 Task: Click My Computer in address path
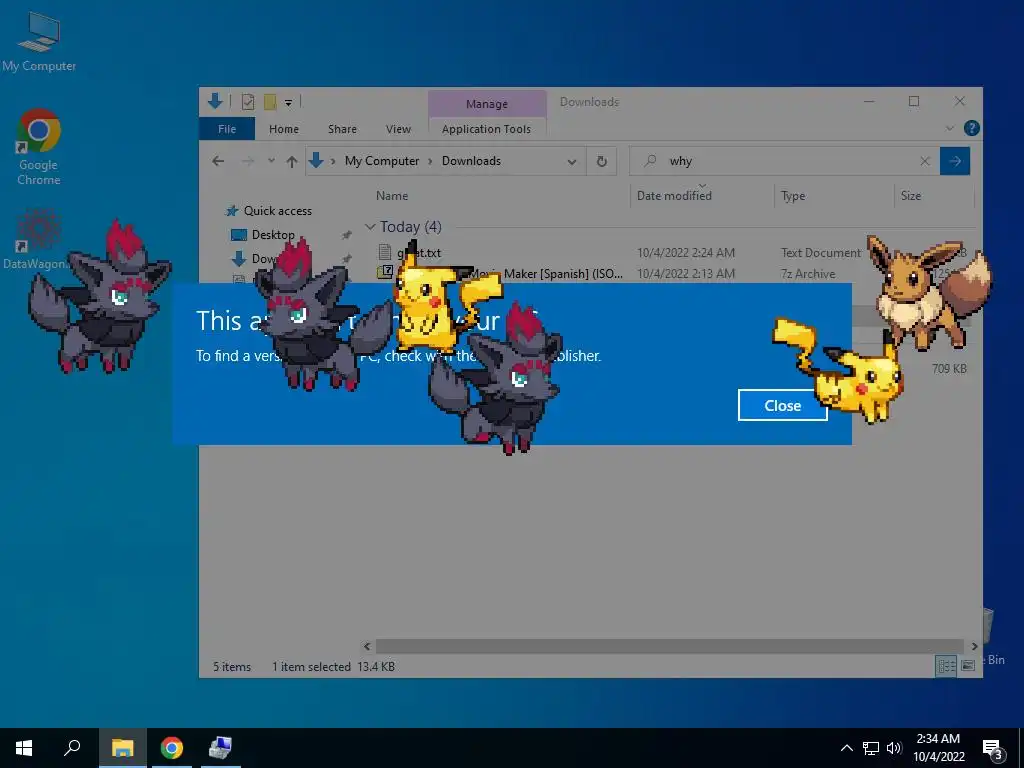(381, 161)
